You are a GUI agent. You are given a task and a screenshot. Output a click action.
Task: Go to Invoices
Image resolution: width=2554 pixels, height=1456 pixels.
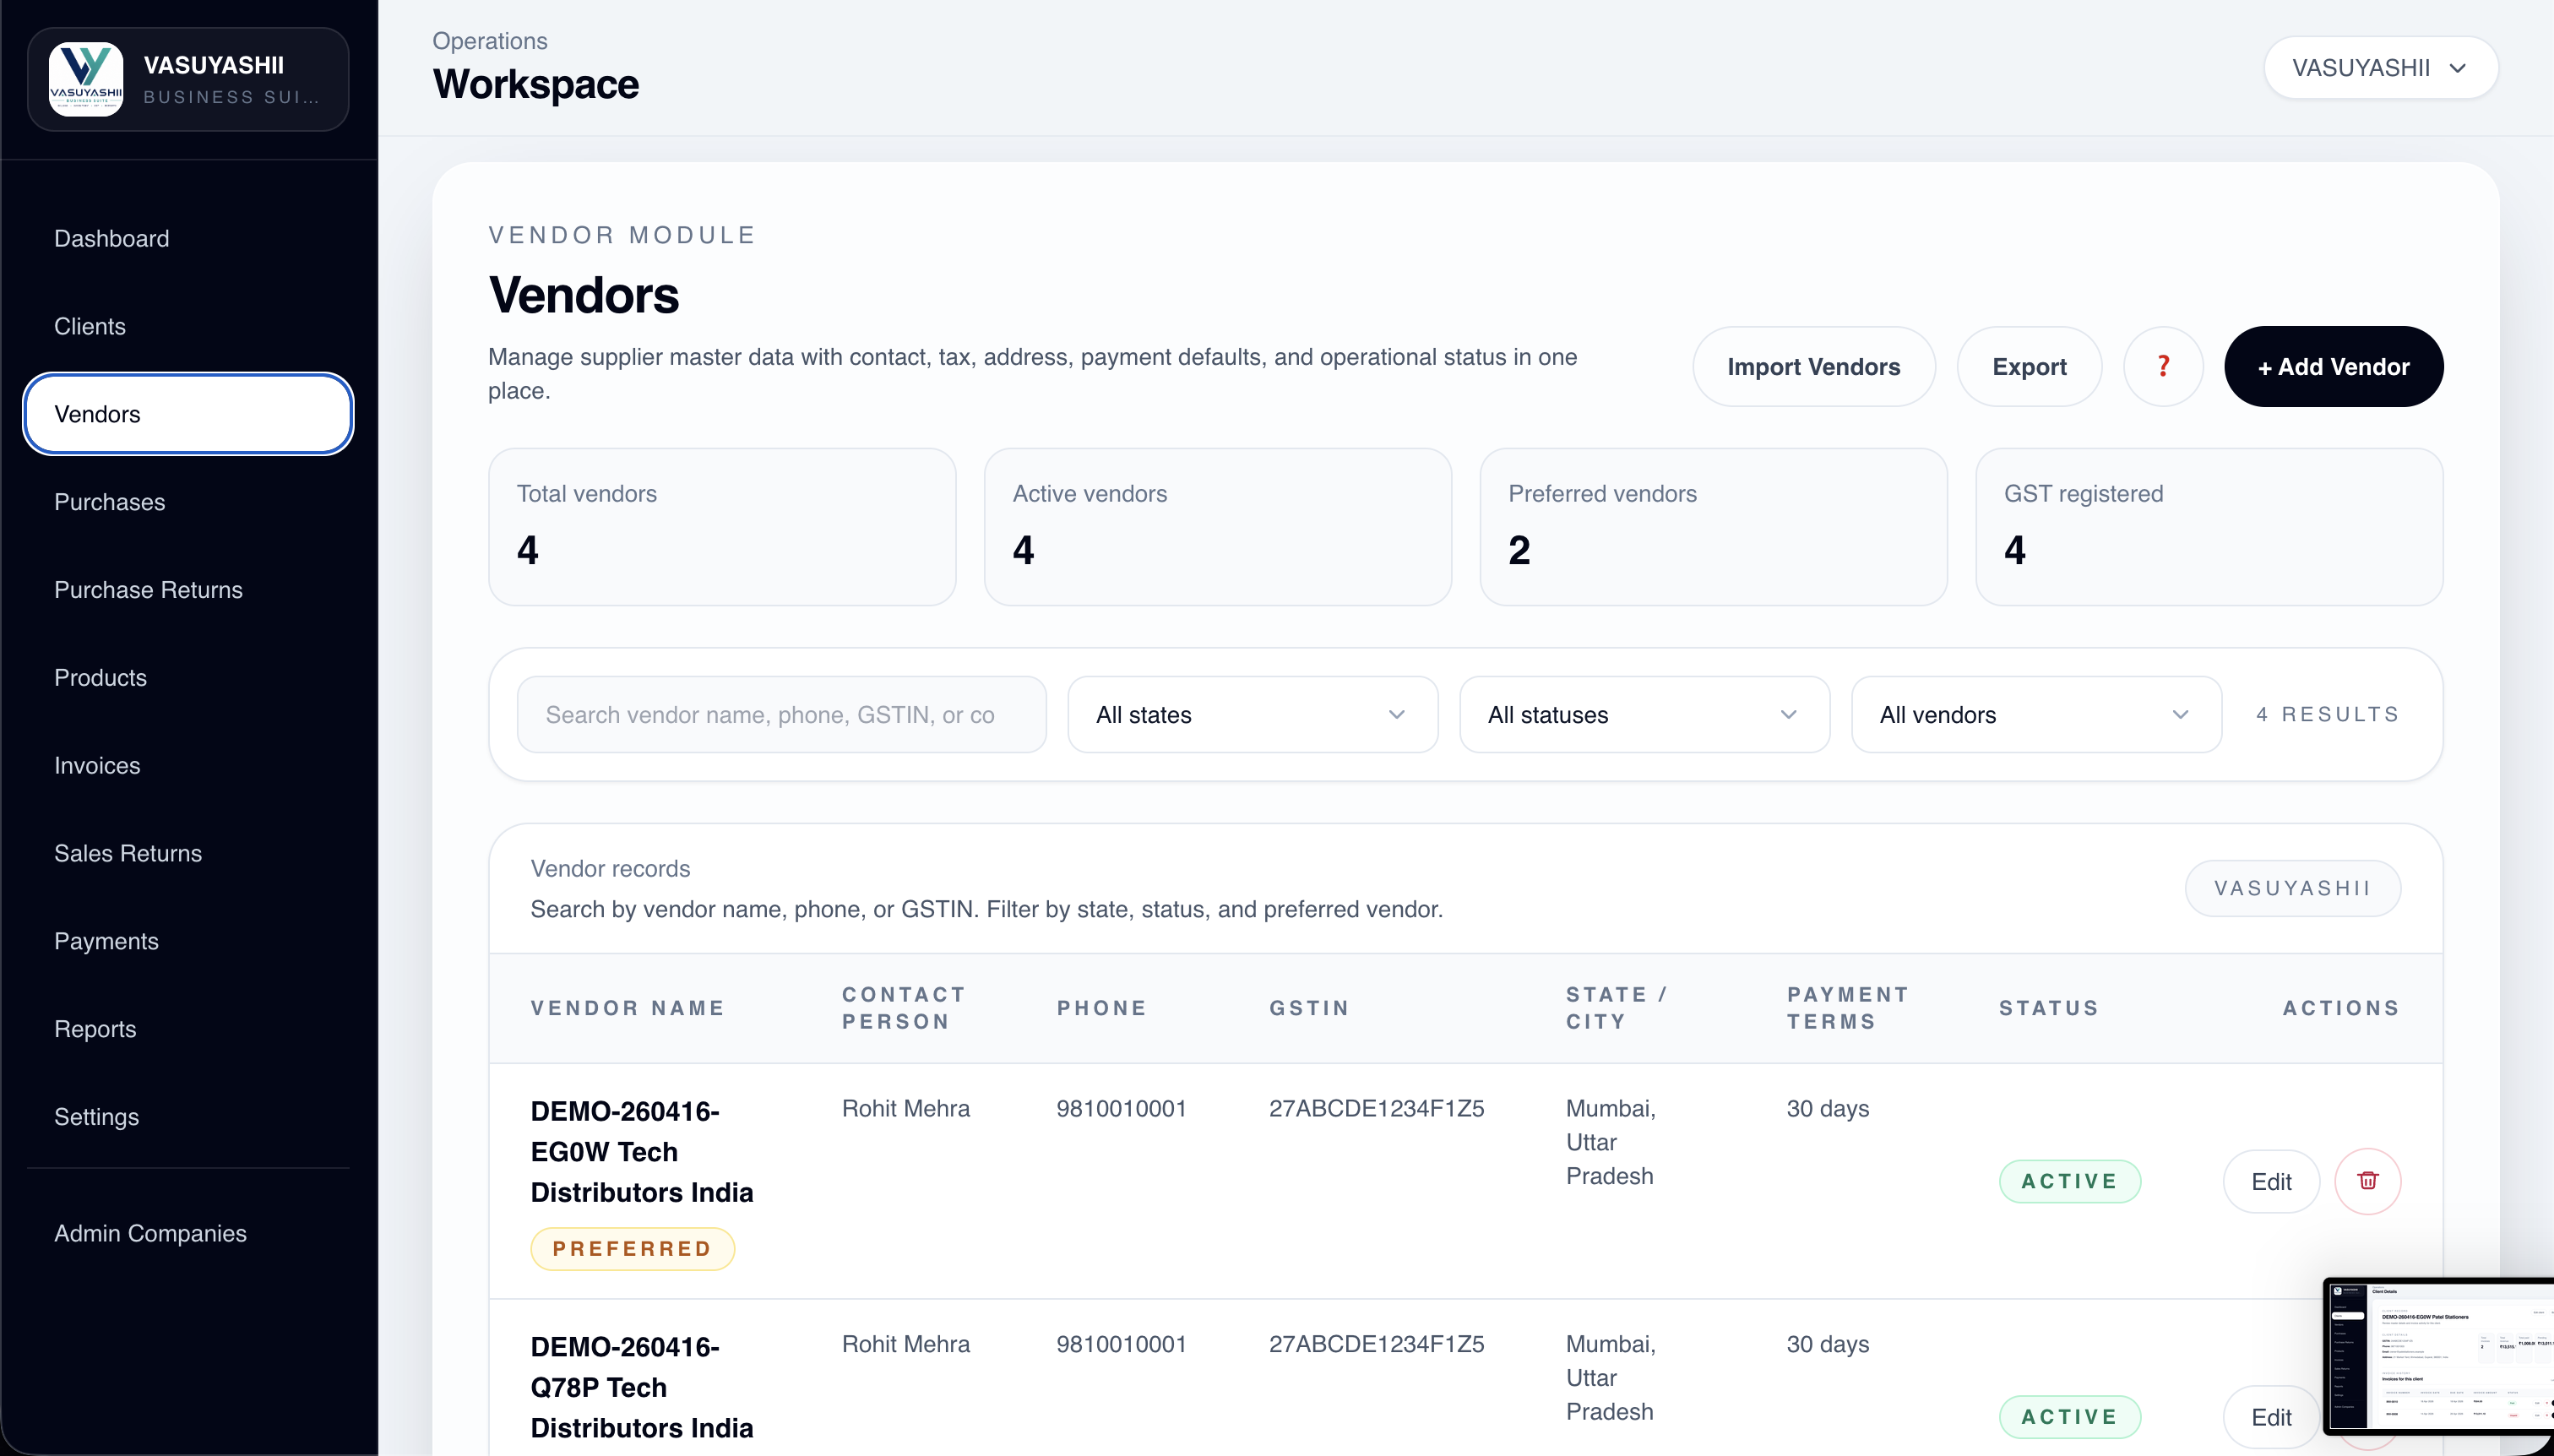(188, 766)
